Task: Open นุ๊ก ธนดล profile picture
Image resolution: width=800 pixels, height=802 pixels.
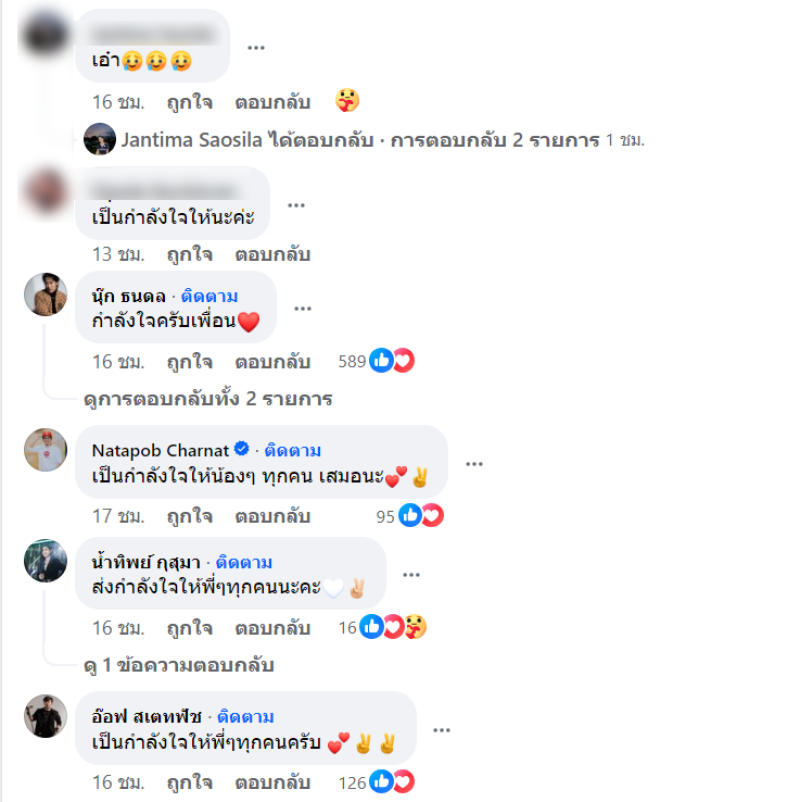Action: point(46,294)
